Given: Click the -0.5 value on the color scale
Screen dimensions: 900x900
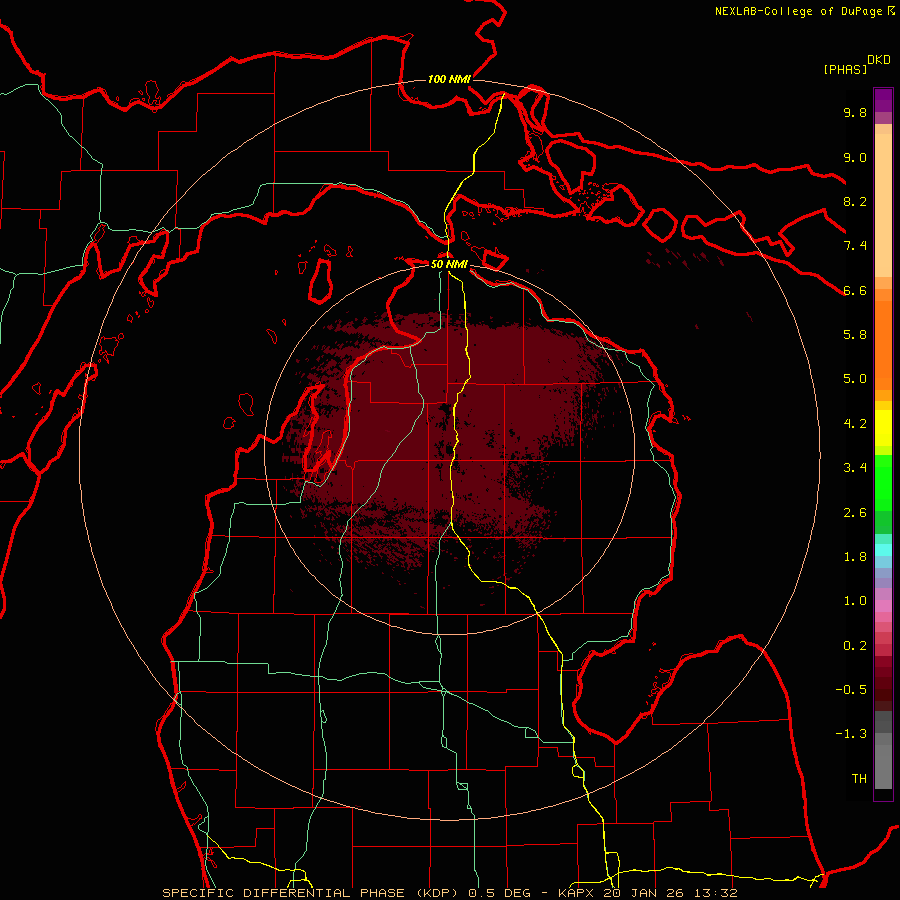Looking at the screenshot, I should 851,689.
